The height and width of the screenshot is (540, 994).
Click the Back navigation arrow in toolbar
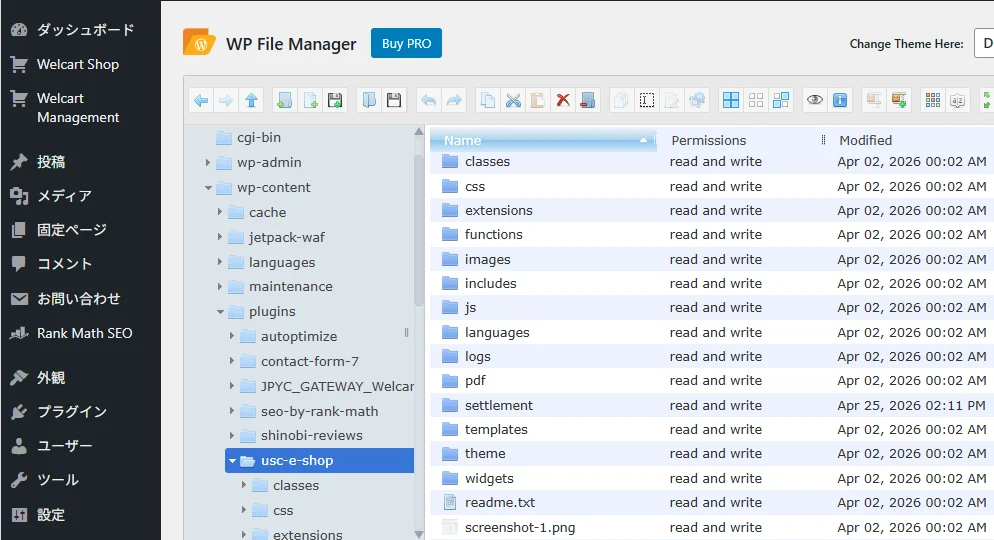click(x=201, y=100)
